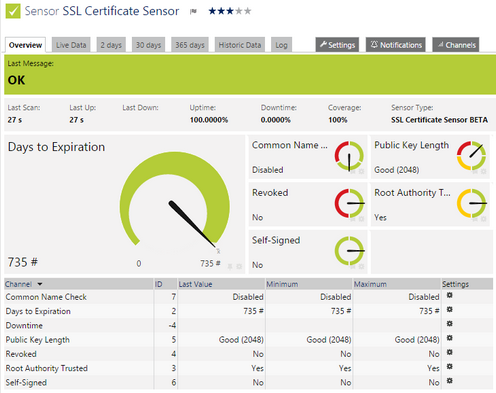Open the Log tab
The width and height of the screenshot is (496, 393).
281,45
